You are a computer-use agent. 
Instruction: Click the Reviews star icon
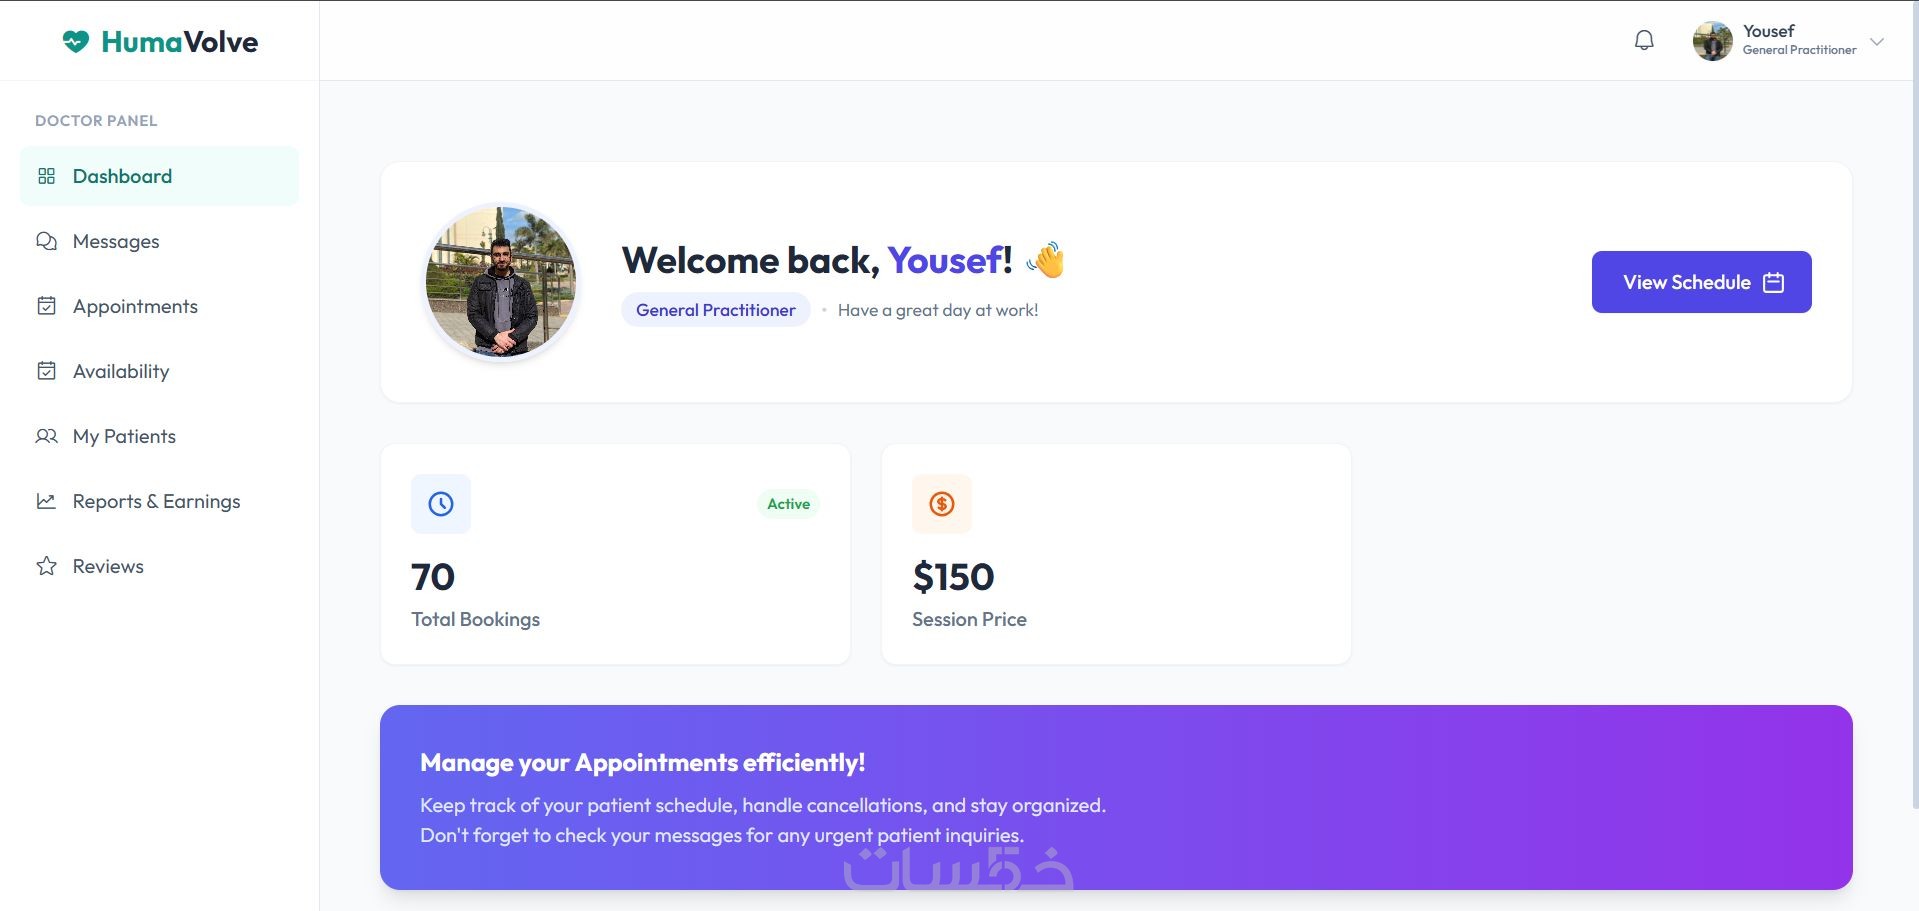tap(46, 567)
